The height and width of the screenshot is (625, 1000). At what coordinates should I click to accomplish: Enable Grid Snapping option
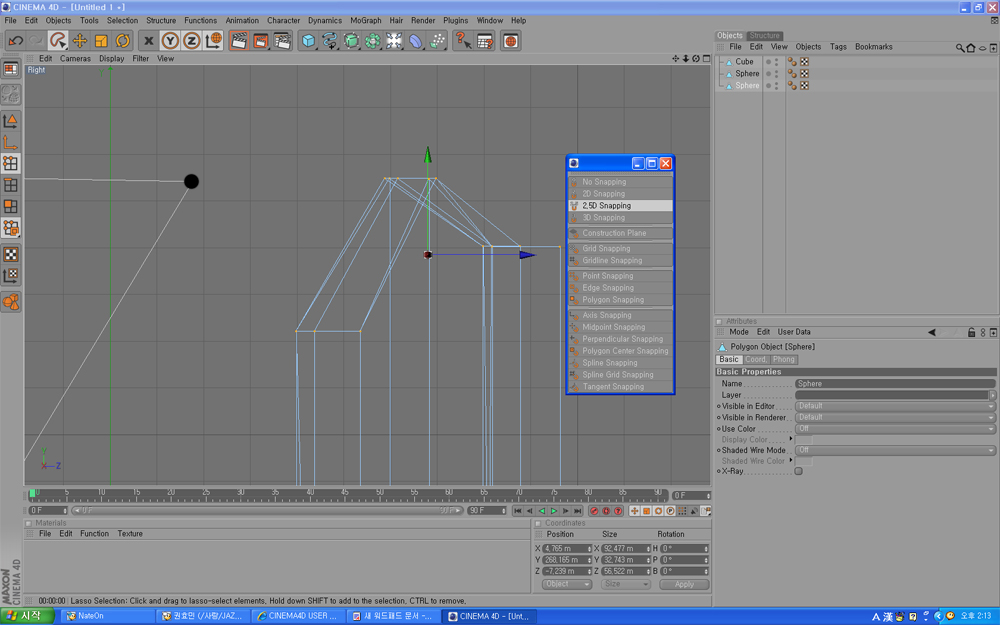click(x=620, y=249)
